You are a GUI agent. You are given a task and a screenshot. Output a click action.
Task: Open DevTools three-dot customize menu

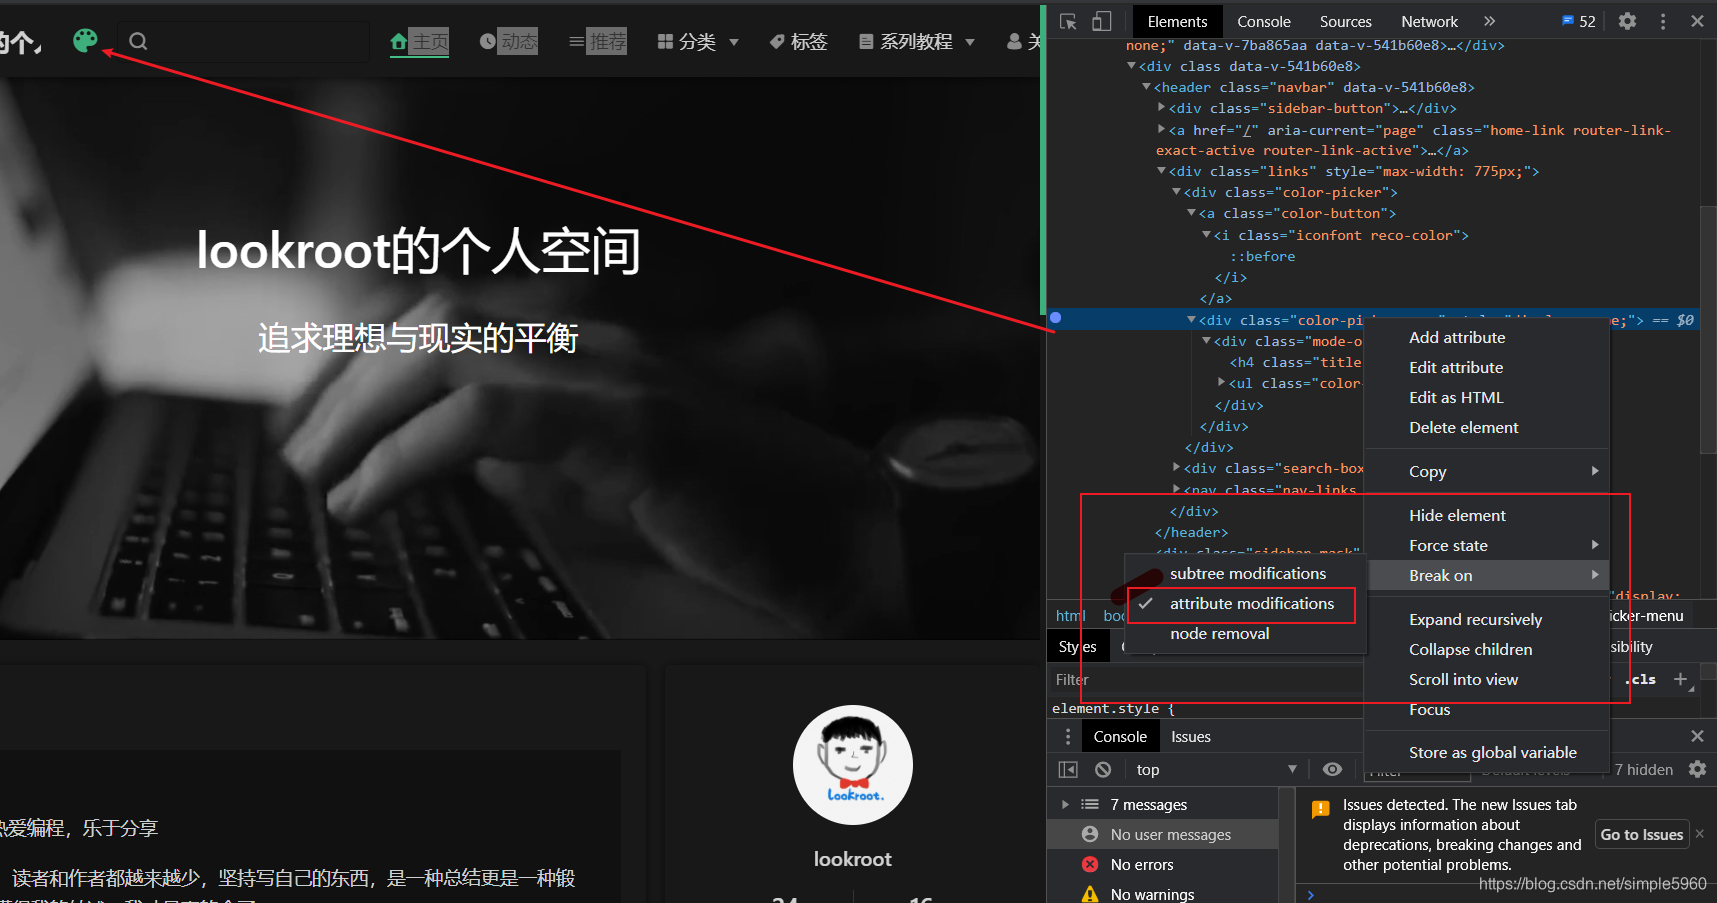click(1663, 21)
